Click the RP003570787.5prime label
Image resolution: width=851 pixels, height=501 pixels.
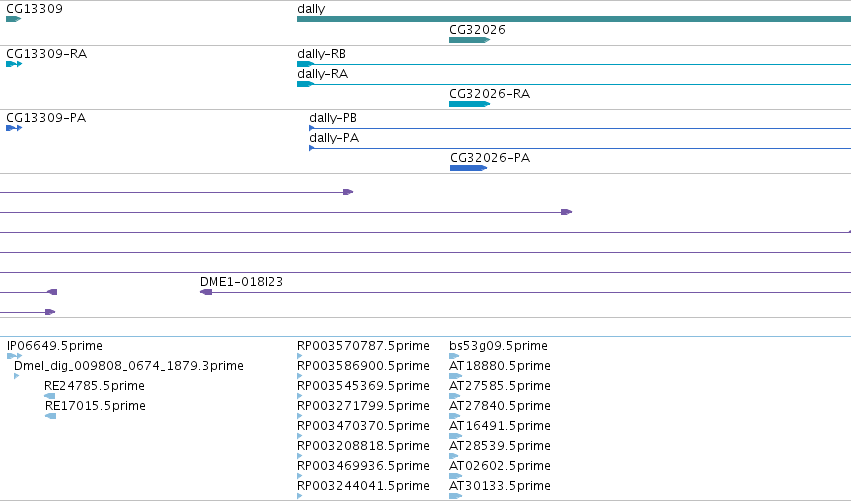[x=363, y=346]
